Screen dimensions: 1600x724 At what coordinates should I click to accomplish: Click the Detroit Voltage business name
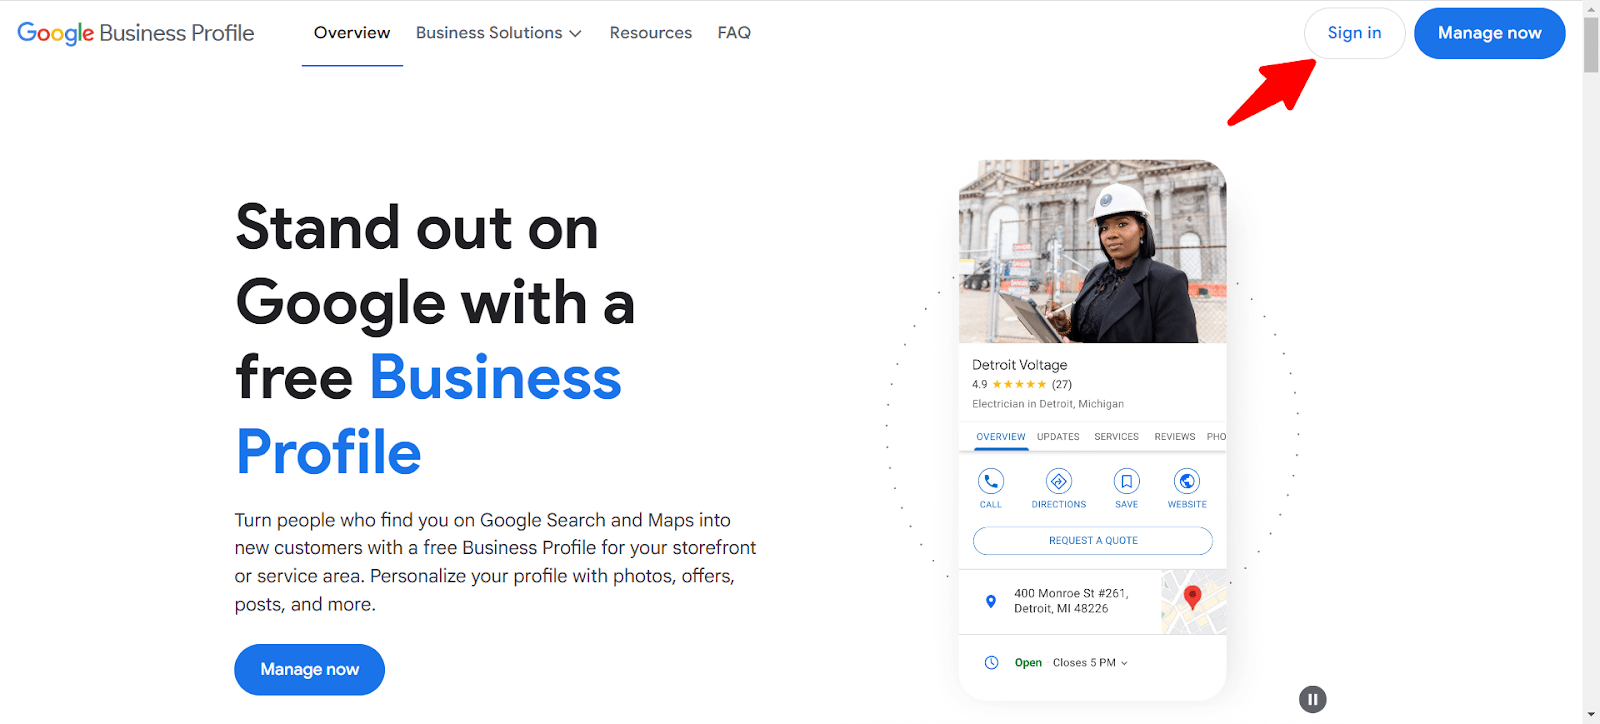coord(1019,365)
